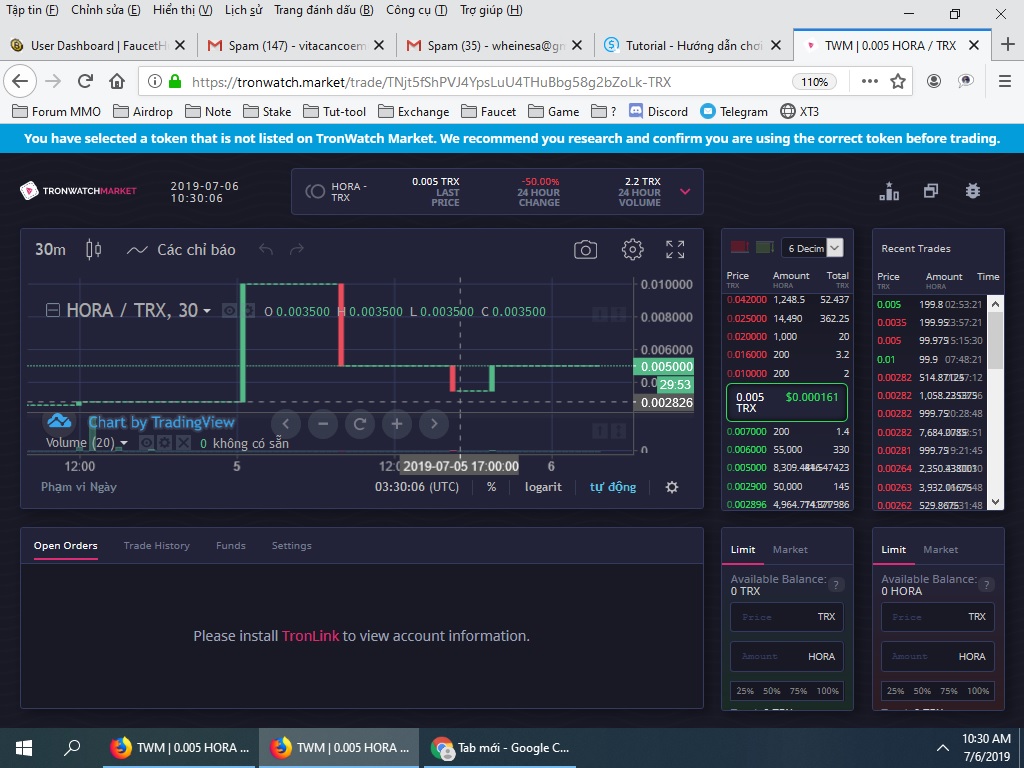Open the Funds tab
1024x768 pixels.
coord(230,546)
